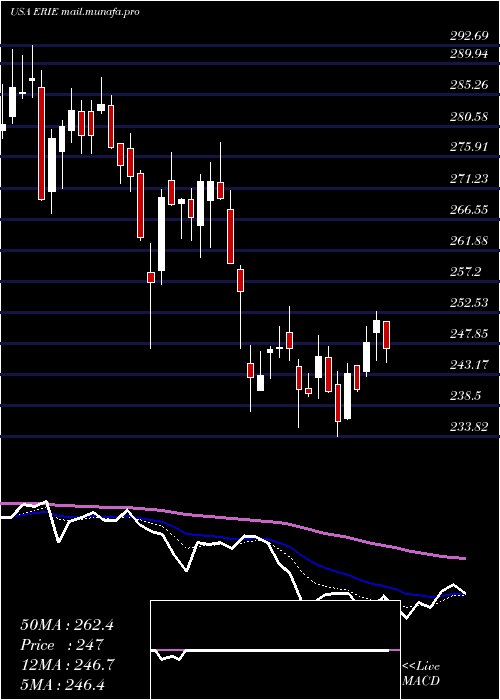Click the <<Live MACD label

pyautogui.click(x=421, y=673)
